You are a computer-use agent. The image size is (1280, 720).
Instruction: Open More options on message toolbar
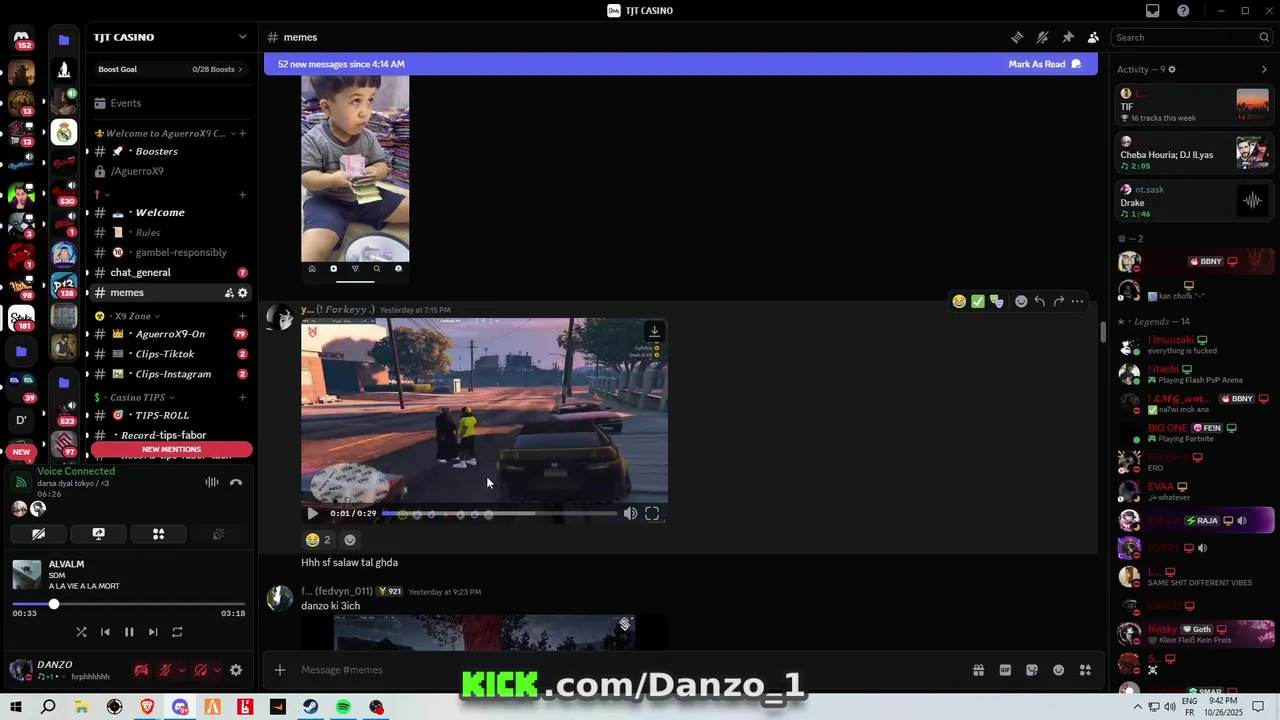point(1077,301)
